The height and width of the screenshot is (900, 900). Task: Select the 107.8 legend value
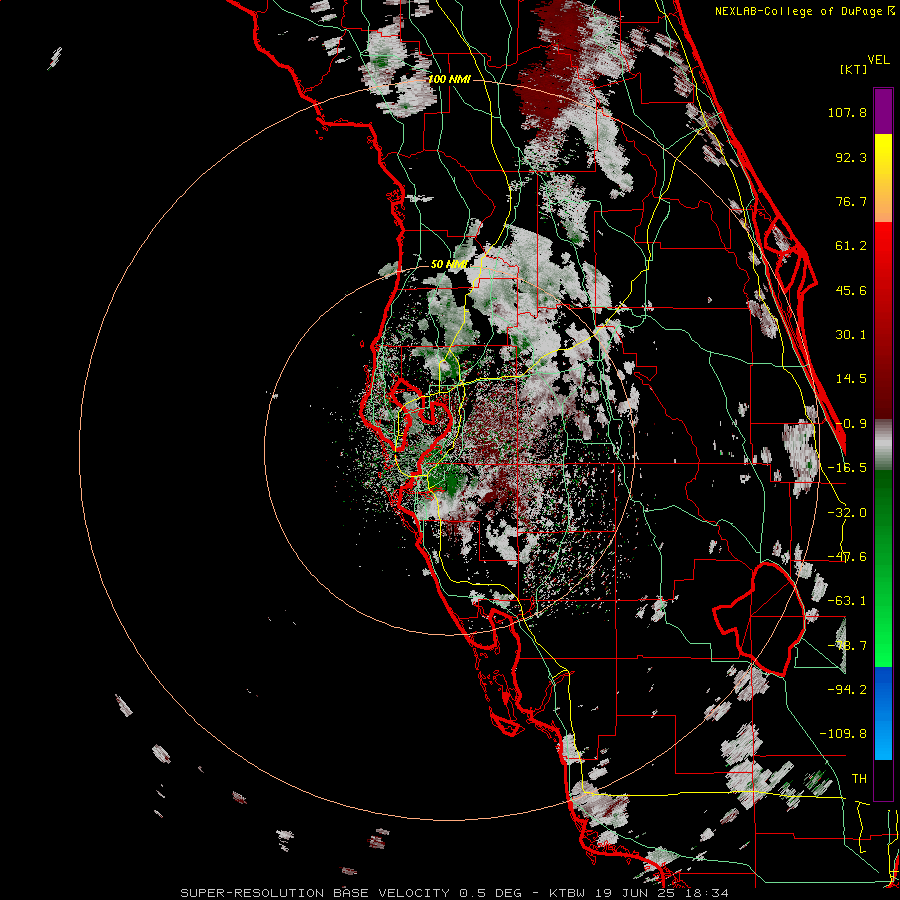coord(847,112)
